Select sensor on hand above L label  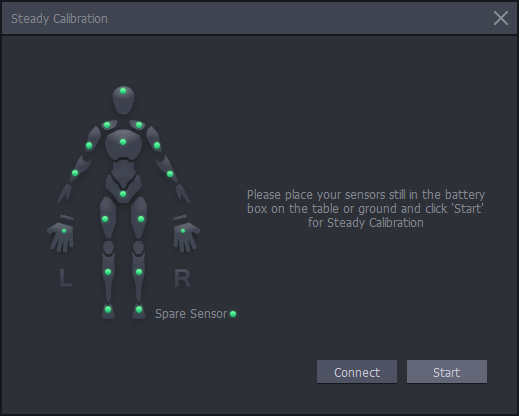64,231
